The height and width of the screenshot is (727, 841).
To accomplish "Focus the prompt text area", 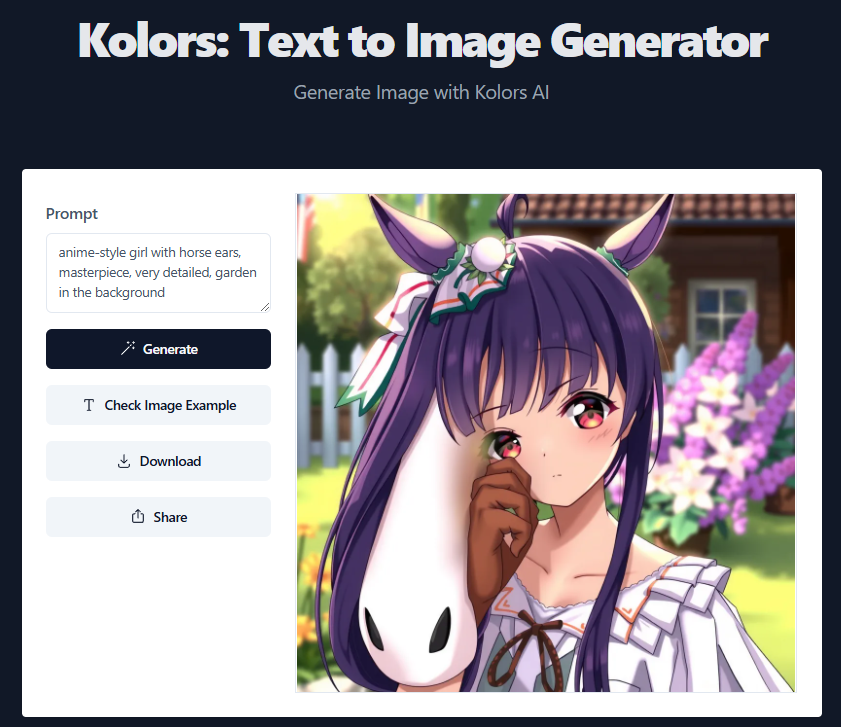I will 158,273.
